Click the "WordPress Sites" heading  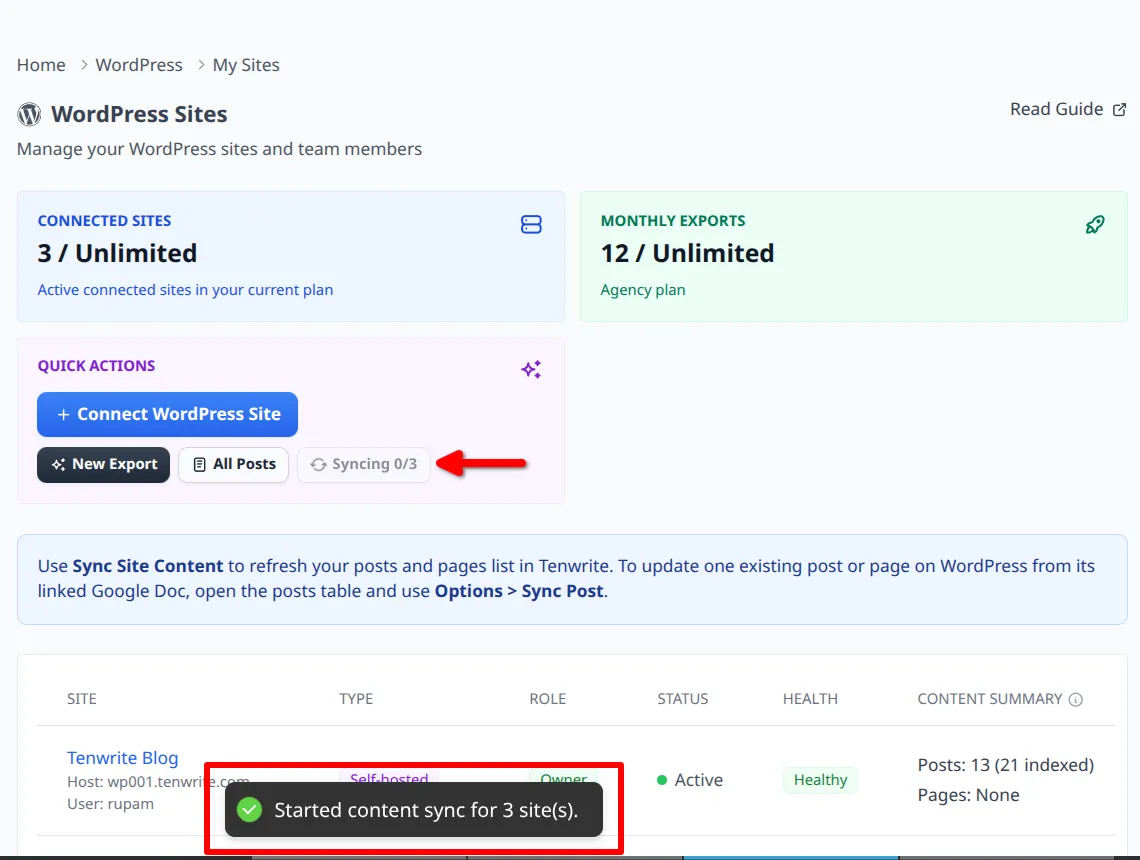tap(139, 114)
